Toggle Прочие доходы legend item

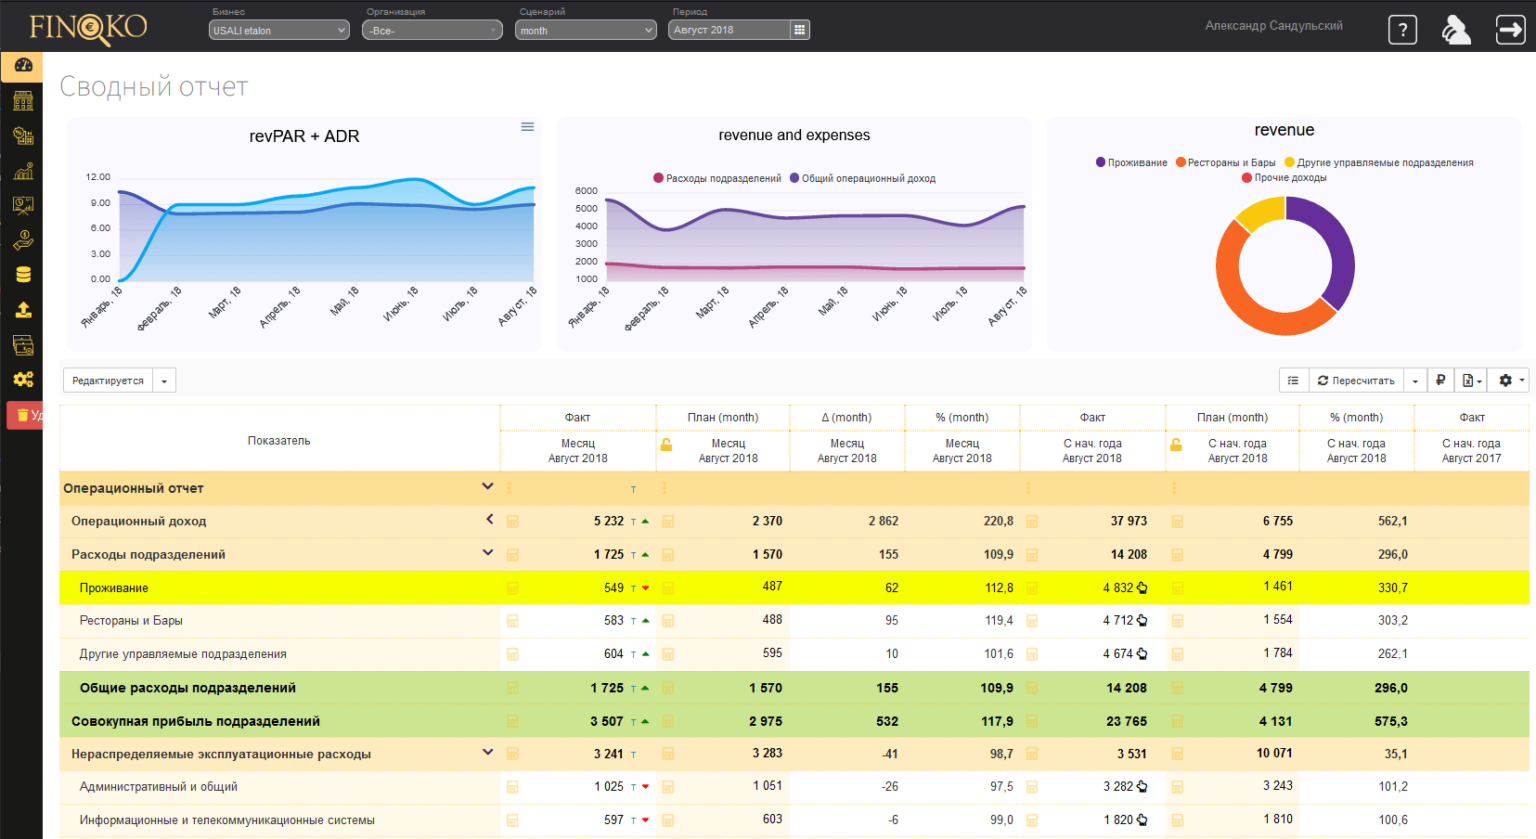point(1284,177)
